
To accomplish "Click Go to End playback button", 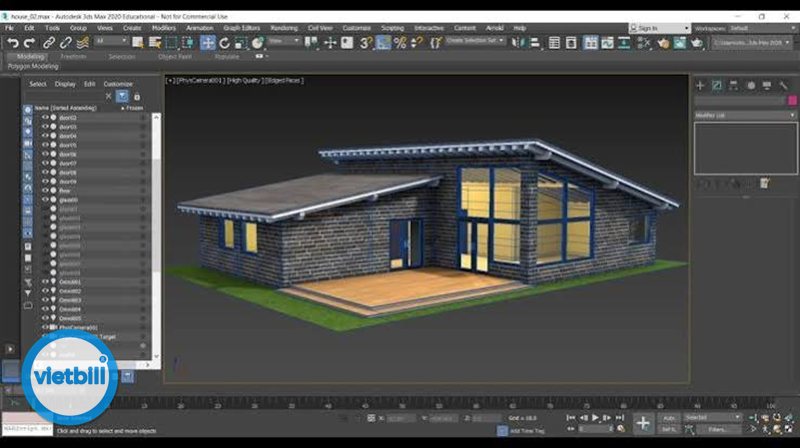I will point(620,418).
